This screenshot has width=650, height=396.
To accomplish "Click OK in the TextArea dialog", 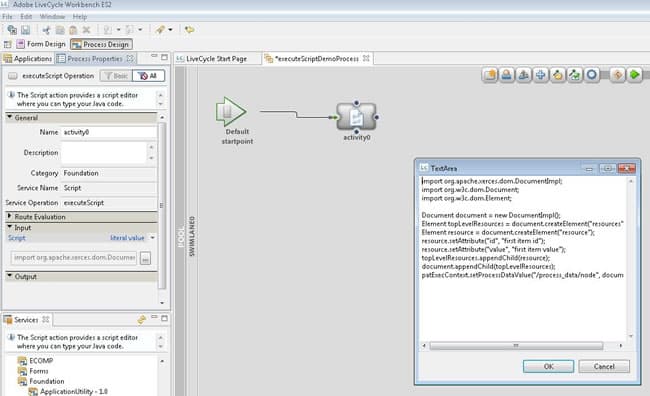I will pos(548,366).
